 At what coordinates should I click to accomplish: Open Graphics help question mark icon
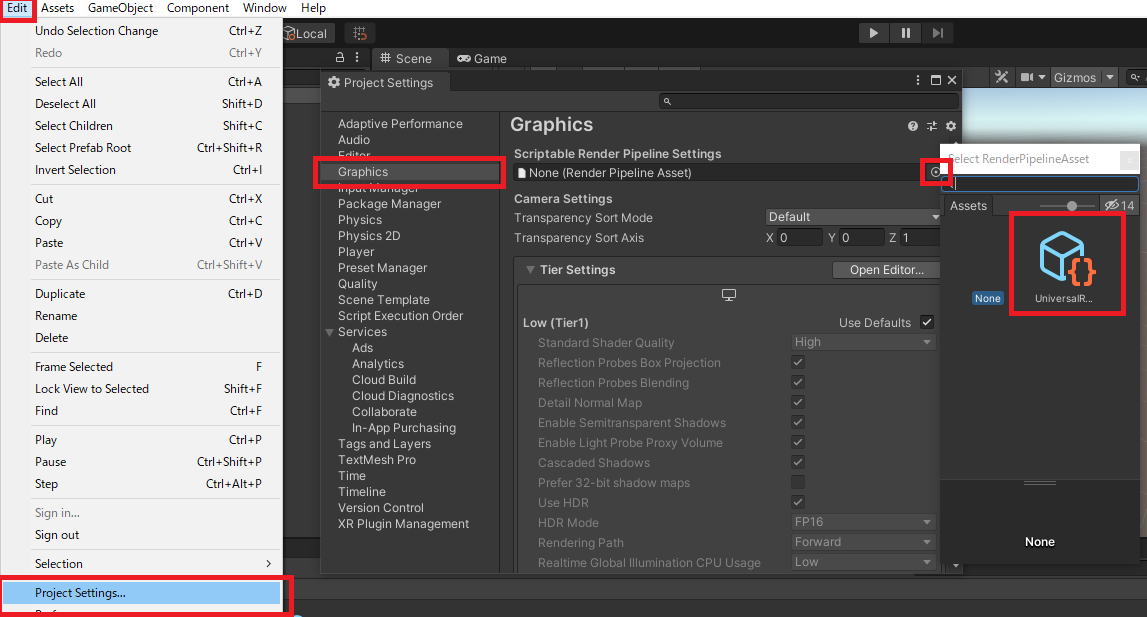[x=912, y=126]
